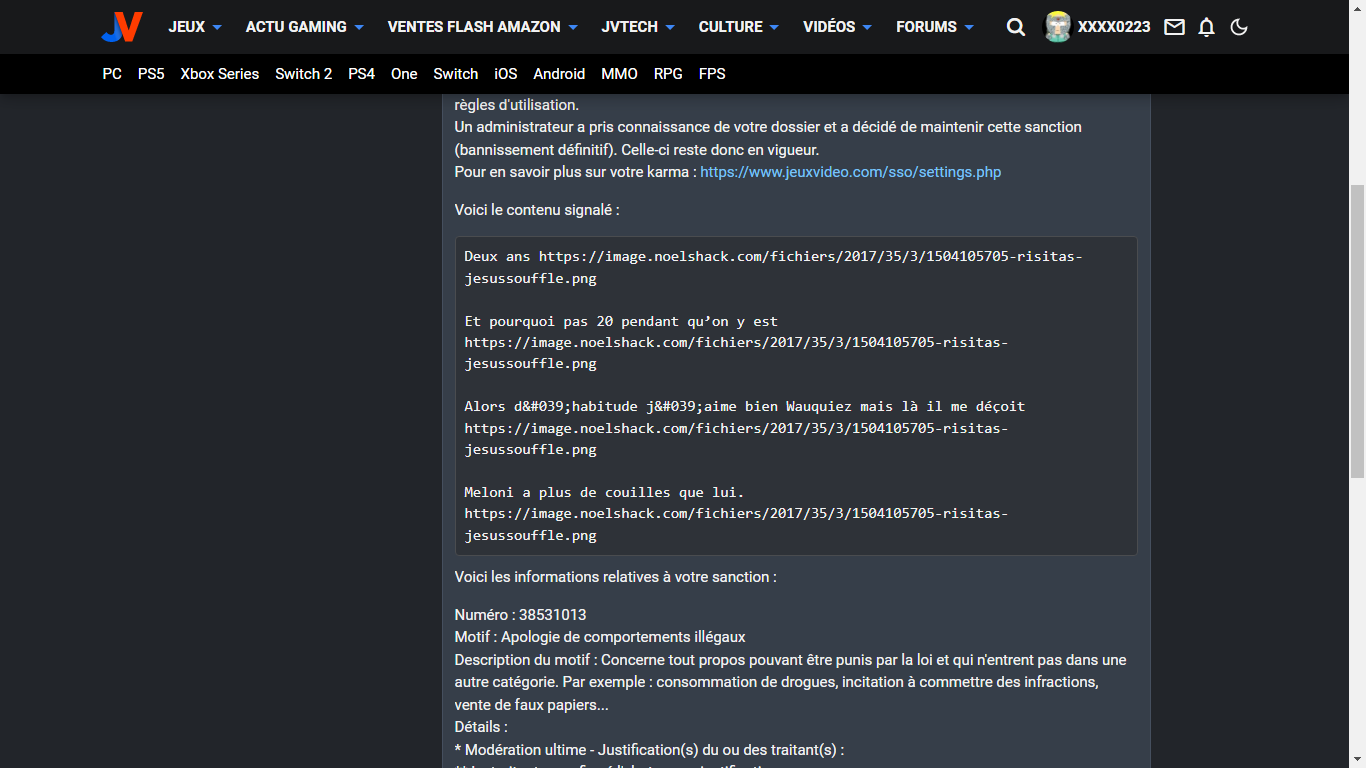The height and width of the screenshot is (768, 1366).
Task: Select the Xbox Series platform tab
Action: 219,74
